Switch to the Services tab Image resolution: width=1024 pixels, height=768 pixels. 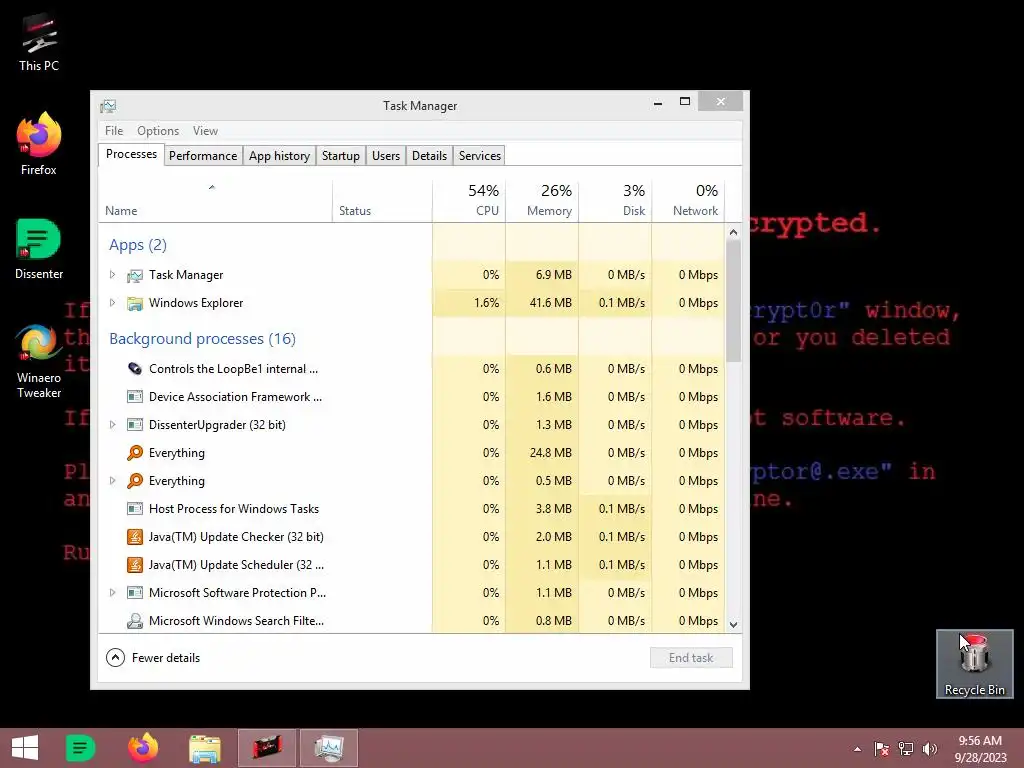[x=480, y=155]
